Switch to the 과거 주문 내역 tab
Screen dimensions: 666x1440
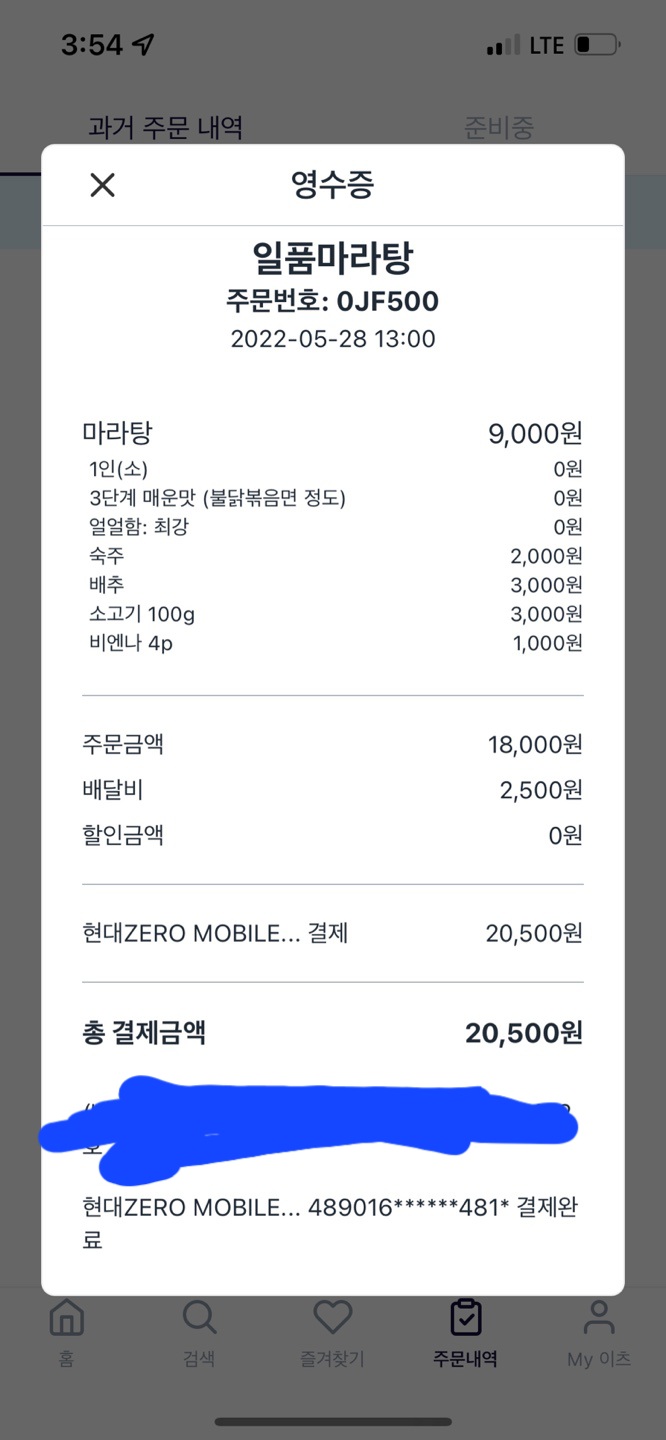(x=166, y=128)
